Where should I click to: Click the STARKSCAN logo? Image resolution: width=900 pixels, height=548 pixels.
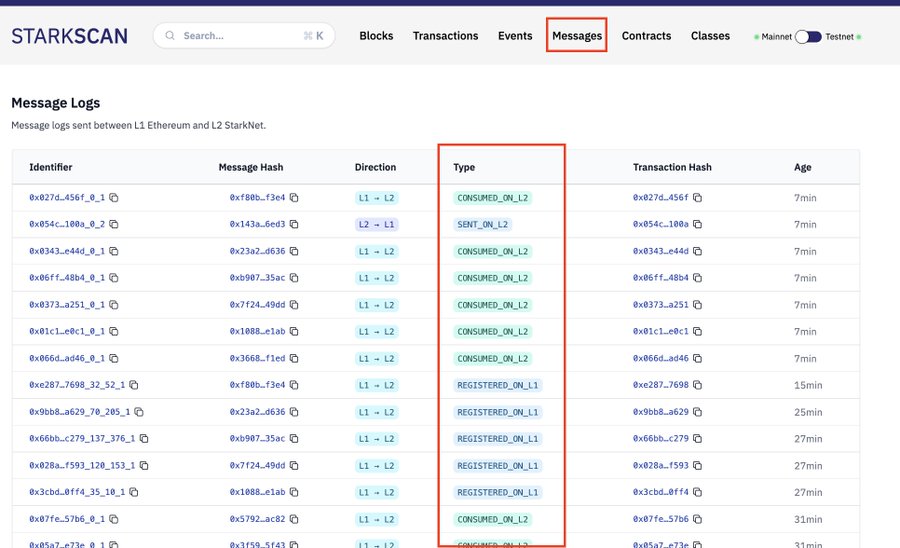[x=69, y=36]
